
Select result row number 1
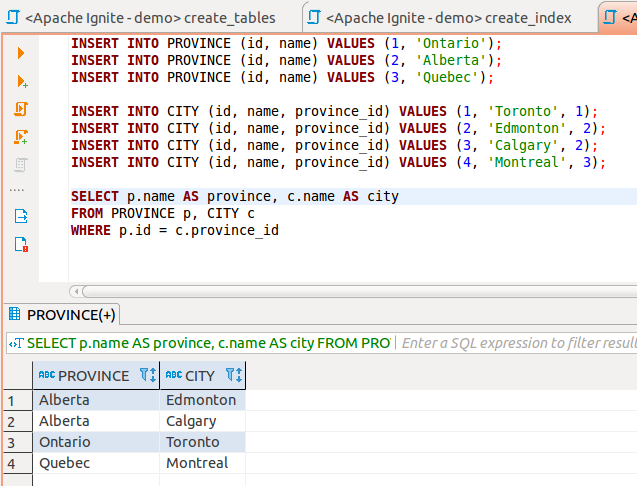(17, 401)
